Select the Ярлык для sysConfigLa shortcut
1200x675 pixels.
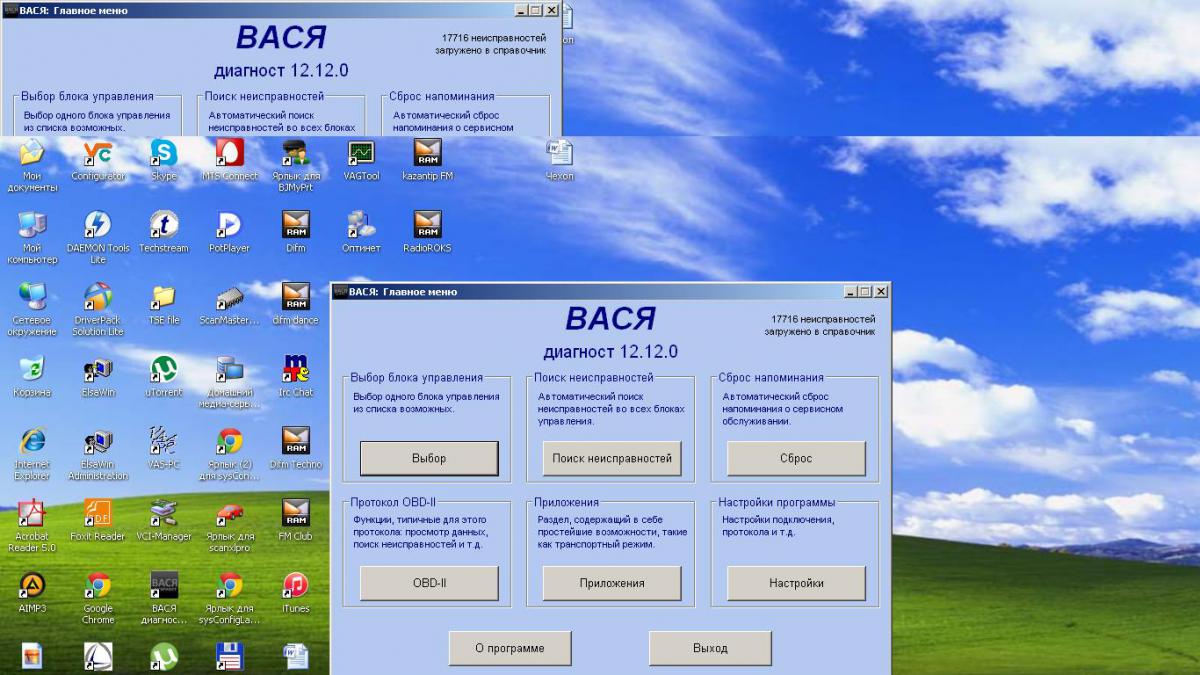click(x=230, y=597)
